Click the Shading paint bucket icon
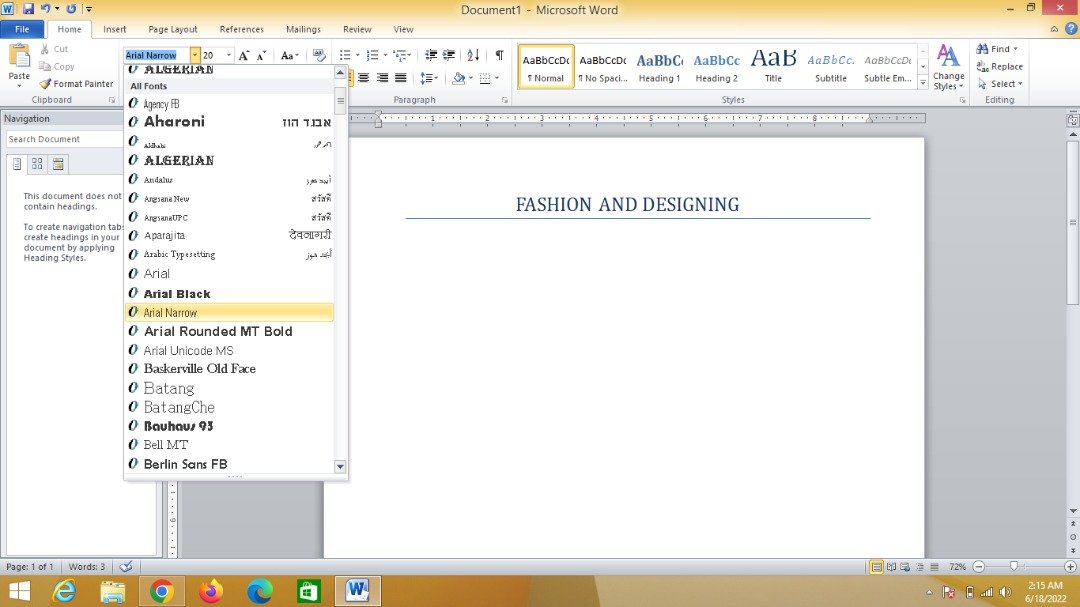Image resolution: width=1080 pixels, height=607 pixels. (458, 78)
